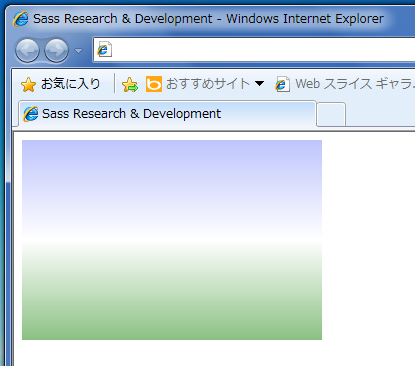Viewport: 415px width, 366px height.
Task: Click the gradient box in the page
Action: pos(172,240)
